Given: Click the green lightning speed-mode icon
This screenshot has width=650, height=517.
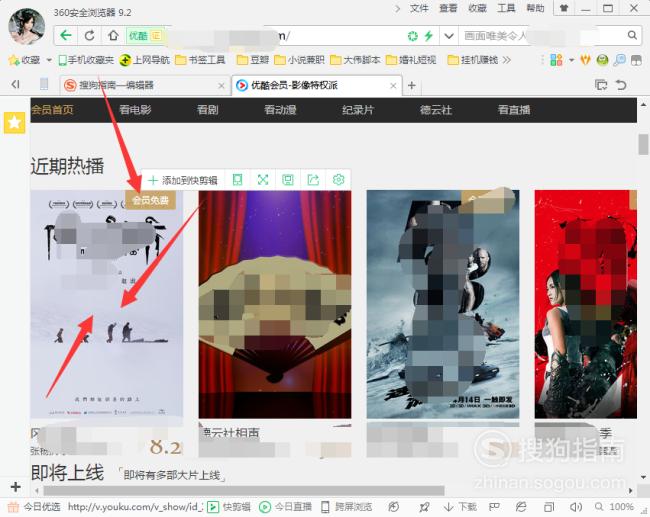Looking at the screenshot, I should pos(428,36).
